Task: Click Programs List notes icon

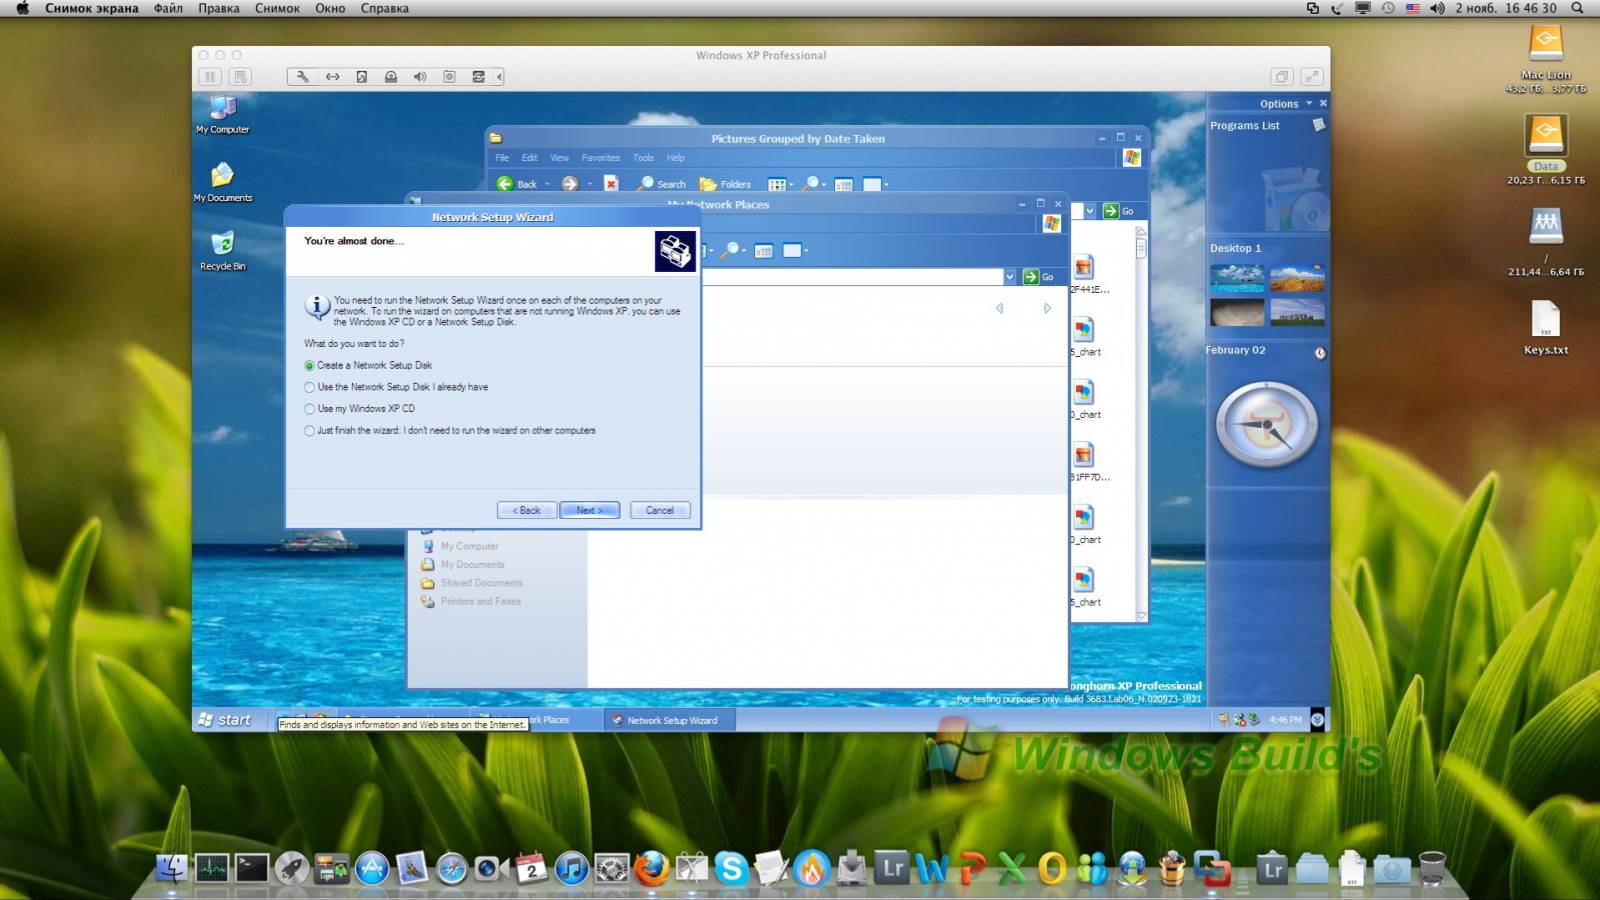Action: click(x=1319, y=125)
